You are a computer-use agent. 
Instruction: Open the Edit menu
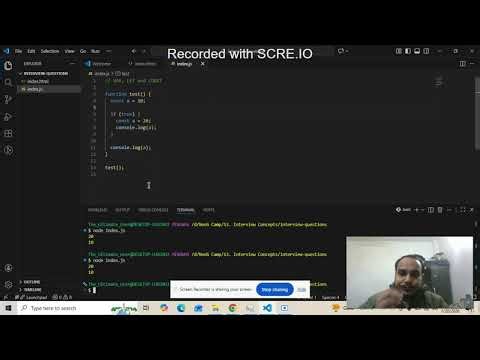(x=31, y=51)
